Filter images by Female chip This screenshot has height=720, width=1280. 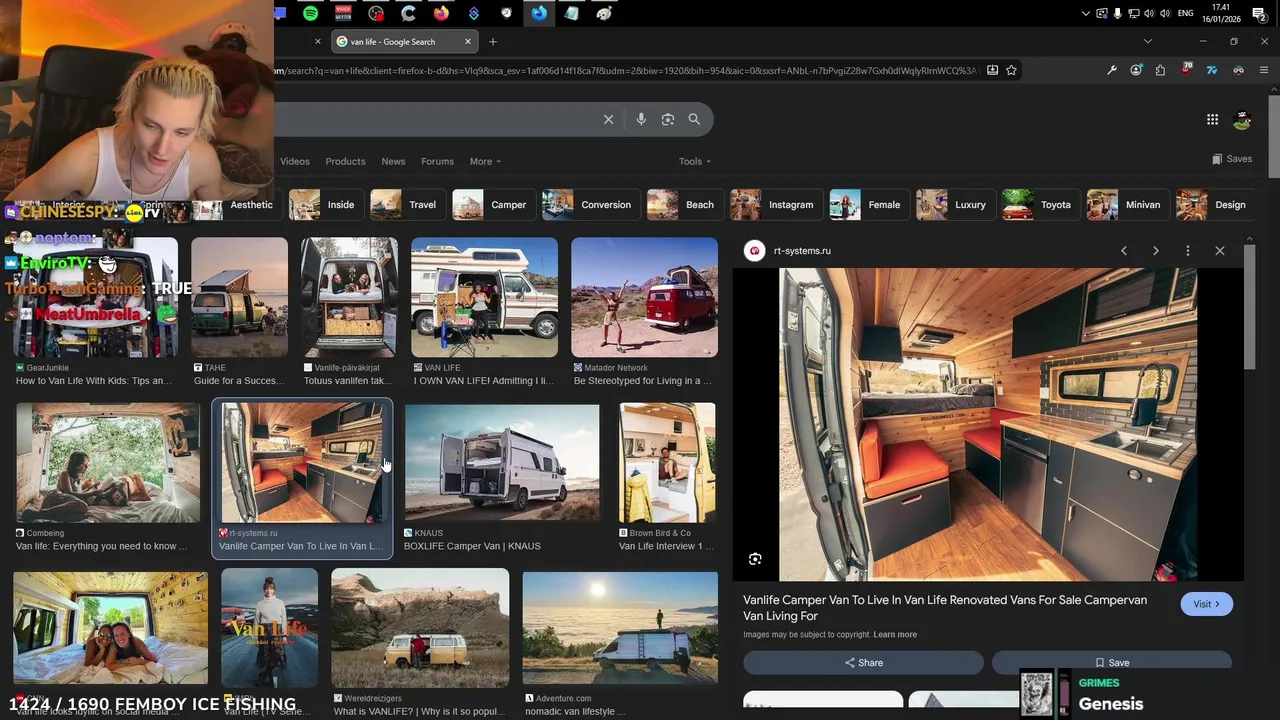[x=867, y=205]
